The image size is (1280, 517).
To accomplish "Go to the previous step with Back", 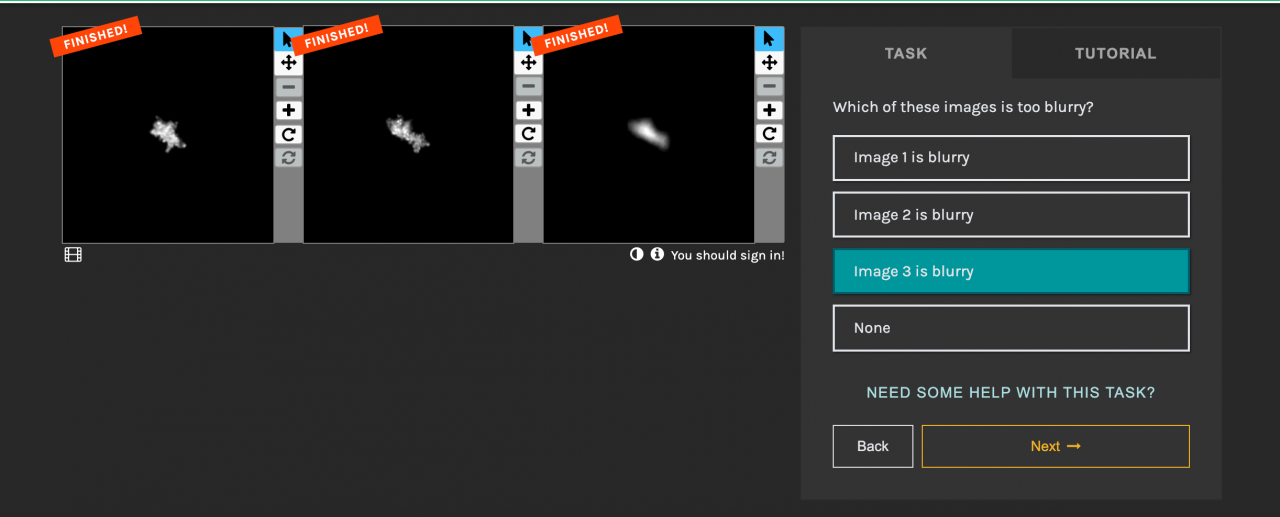I will [873, 446].
